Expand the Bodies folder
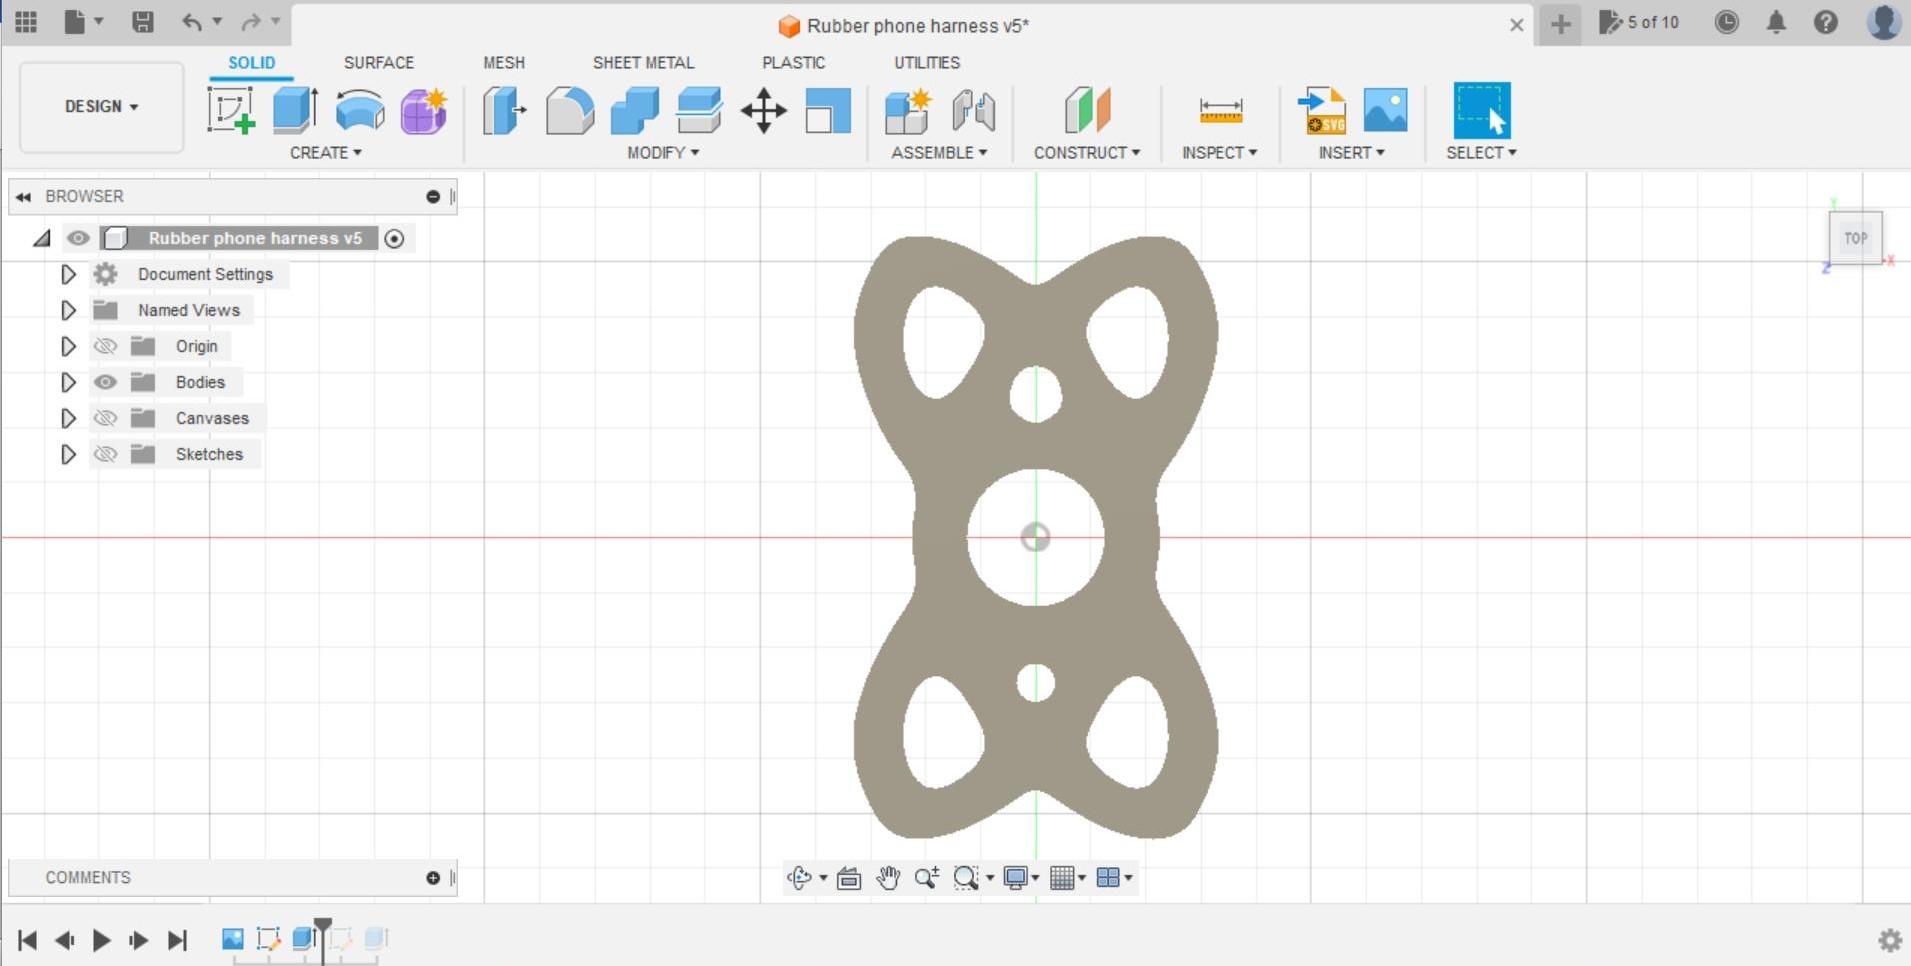 coord(68,382)
